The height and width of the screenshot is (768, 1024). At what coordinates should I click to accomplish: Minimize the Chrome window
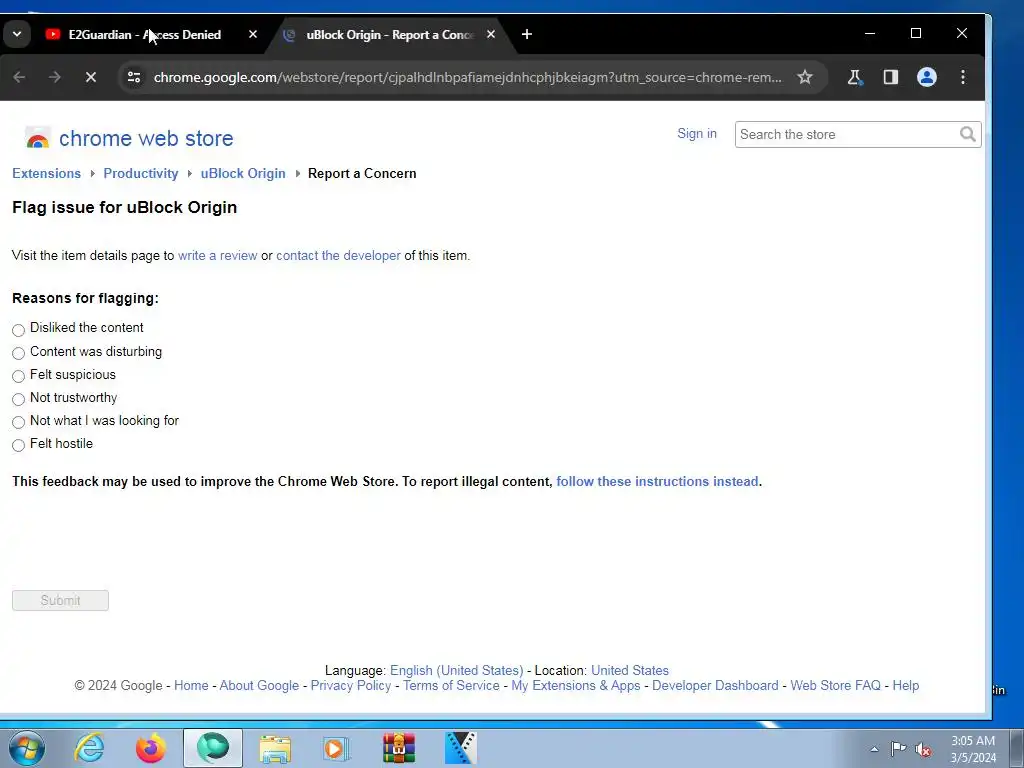pos(870,33)
